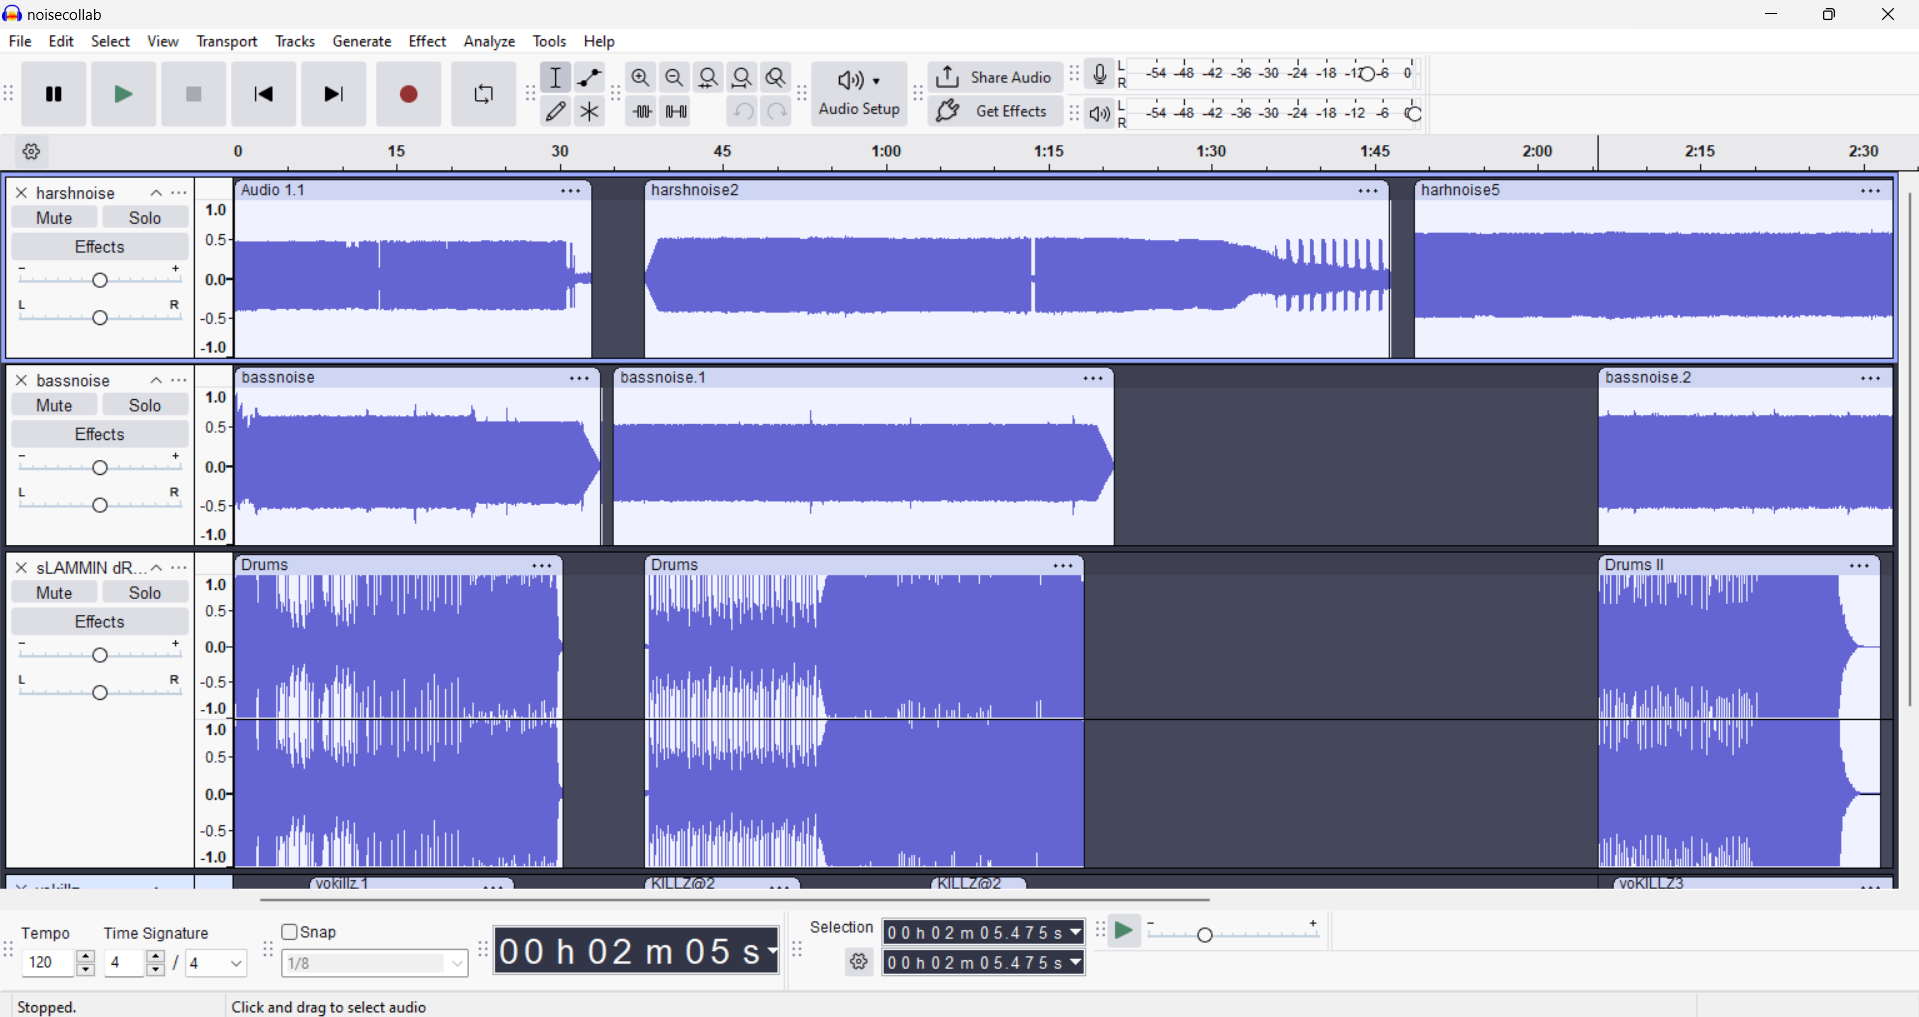Enable the Snap checkbox
This screenshot has height=1017, width=1919.
click(290, 932)
